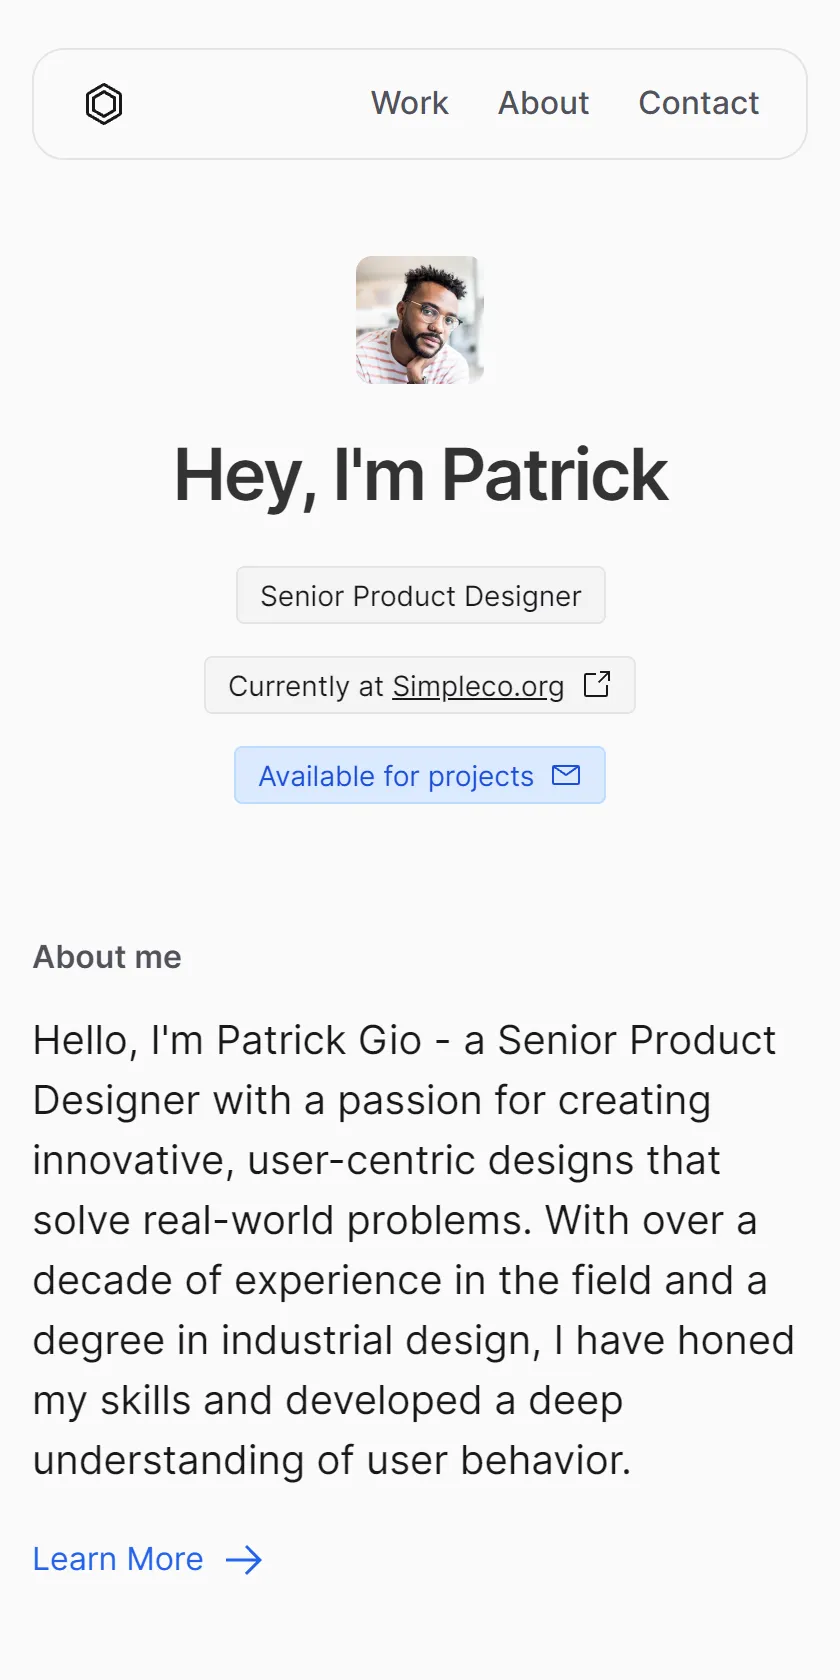The image size is (840, 1680).
Task: Click the envelope mail icon
Action: pos(566,775)
